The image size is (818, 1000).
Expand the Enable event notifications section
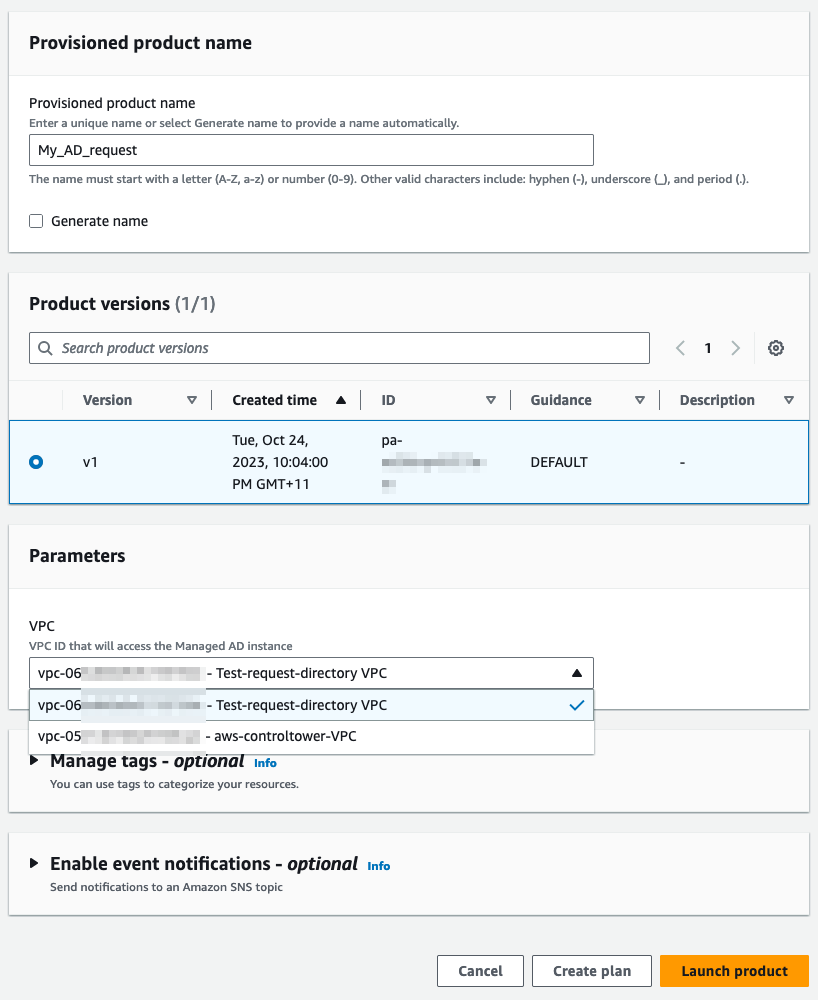34,864
